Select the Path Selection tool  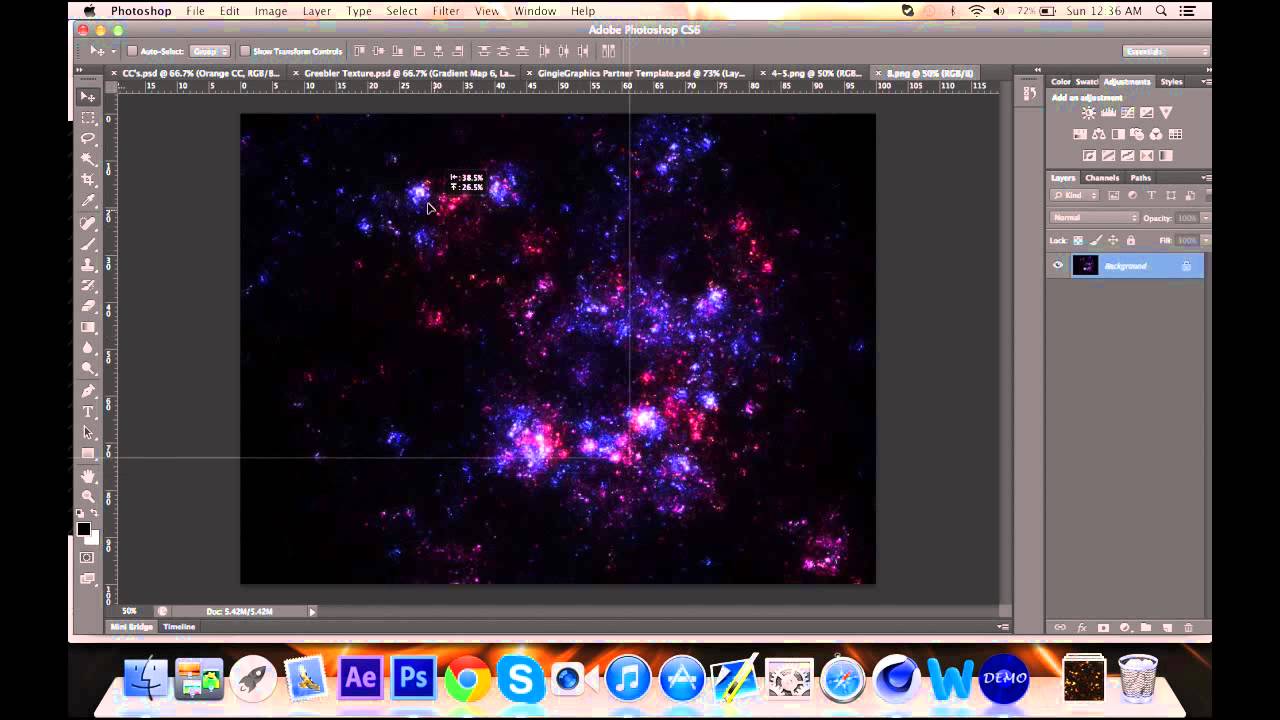(x=88, y=433)
